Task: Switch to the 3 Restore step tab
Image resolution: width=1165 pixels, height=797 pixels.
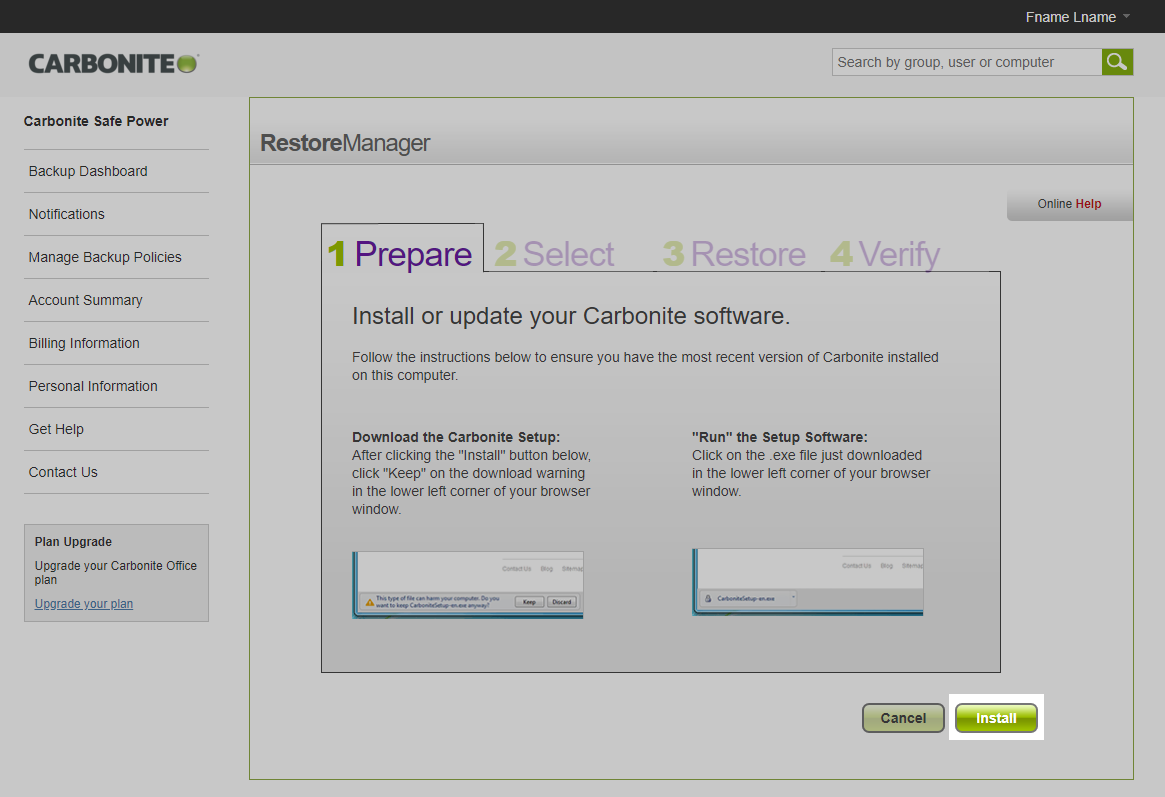Action: click(734, 254)
